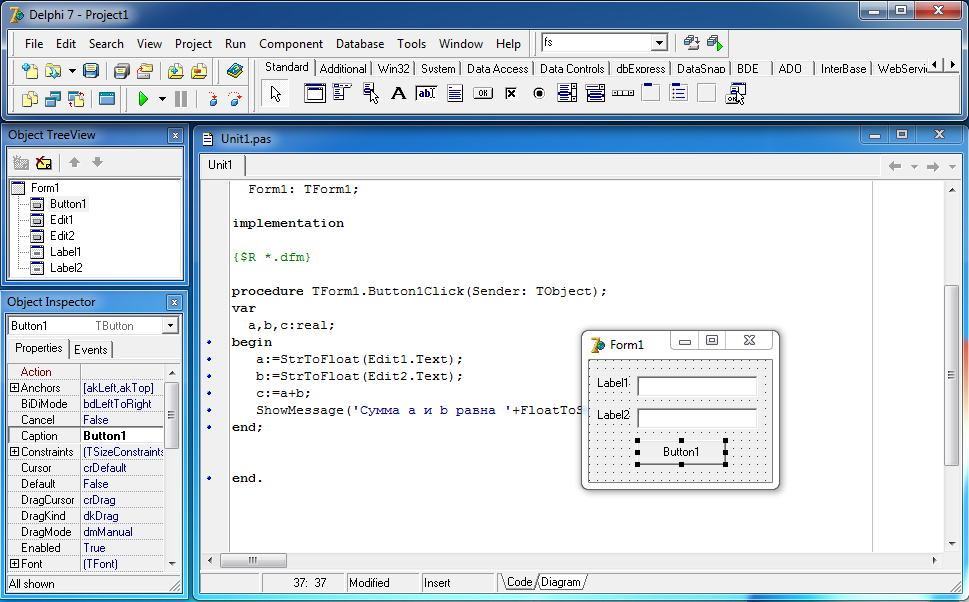Click the Open Project toolbar icon

click(x=145, y=71)
